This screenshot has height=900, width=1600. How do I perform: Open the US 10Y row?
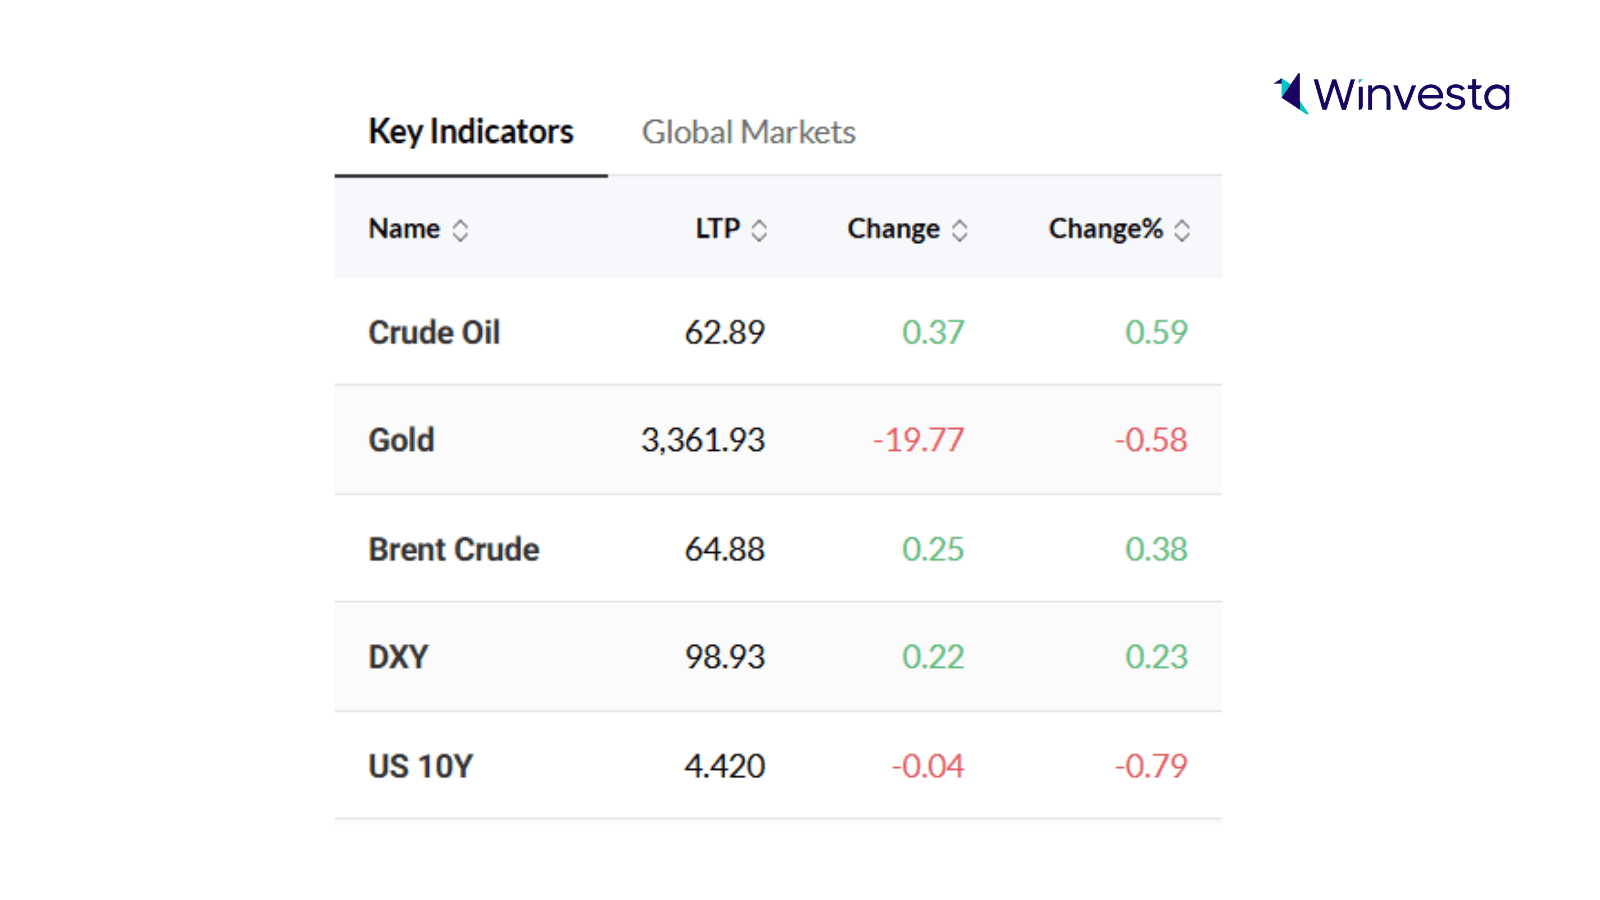[420, 766]
